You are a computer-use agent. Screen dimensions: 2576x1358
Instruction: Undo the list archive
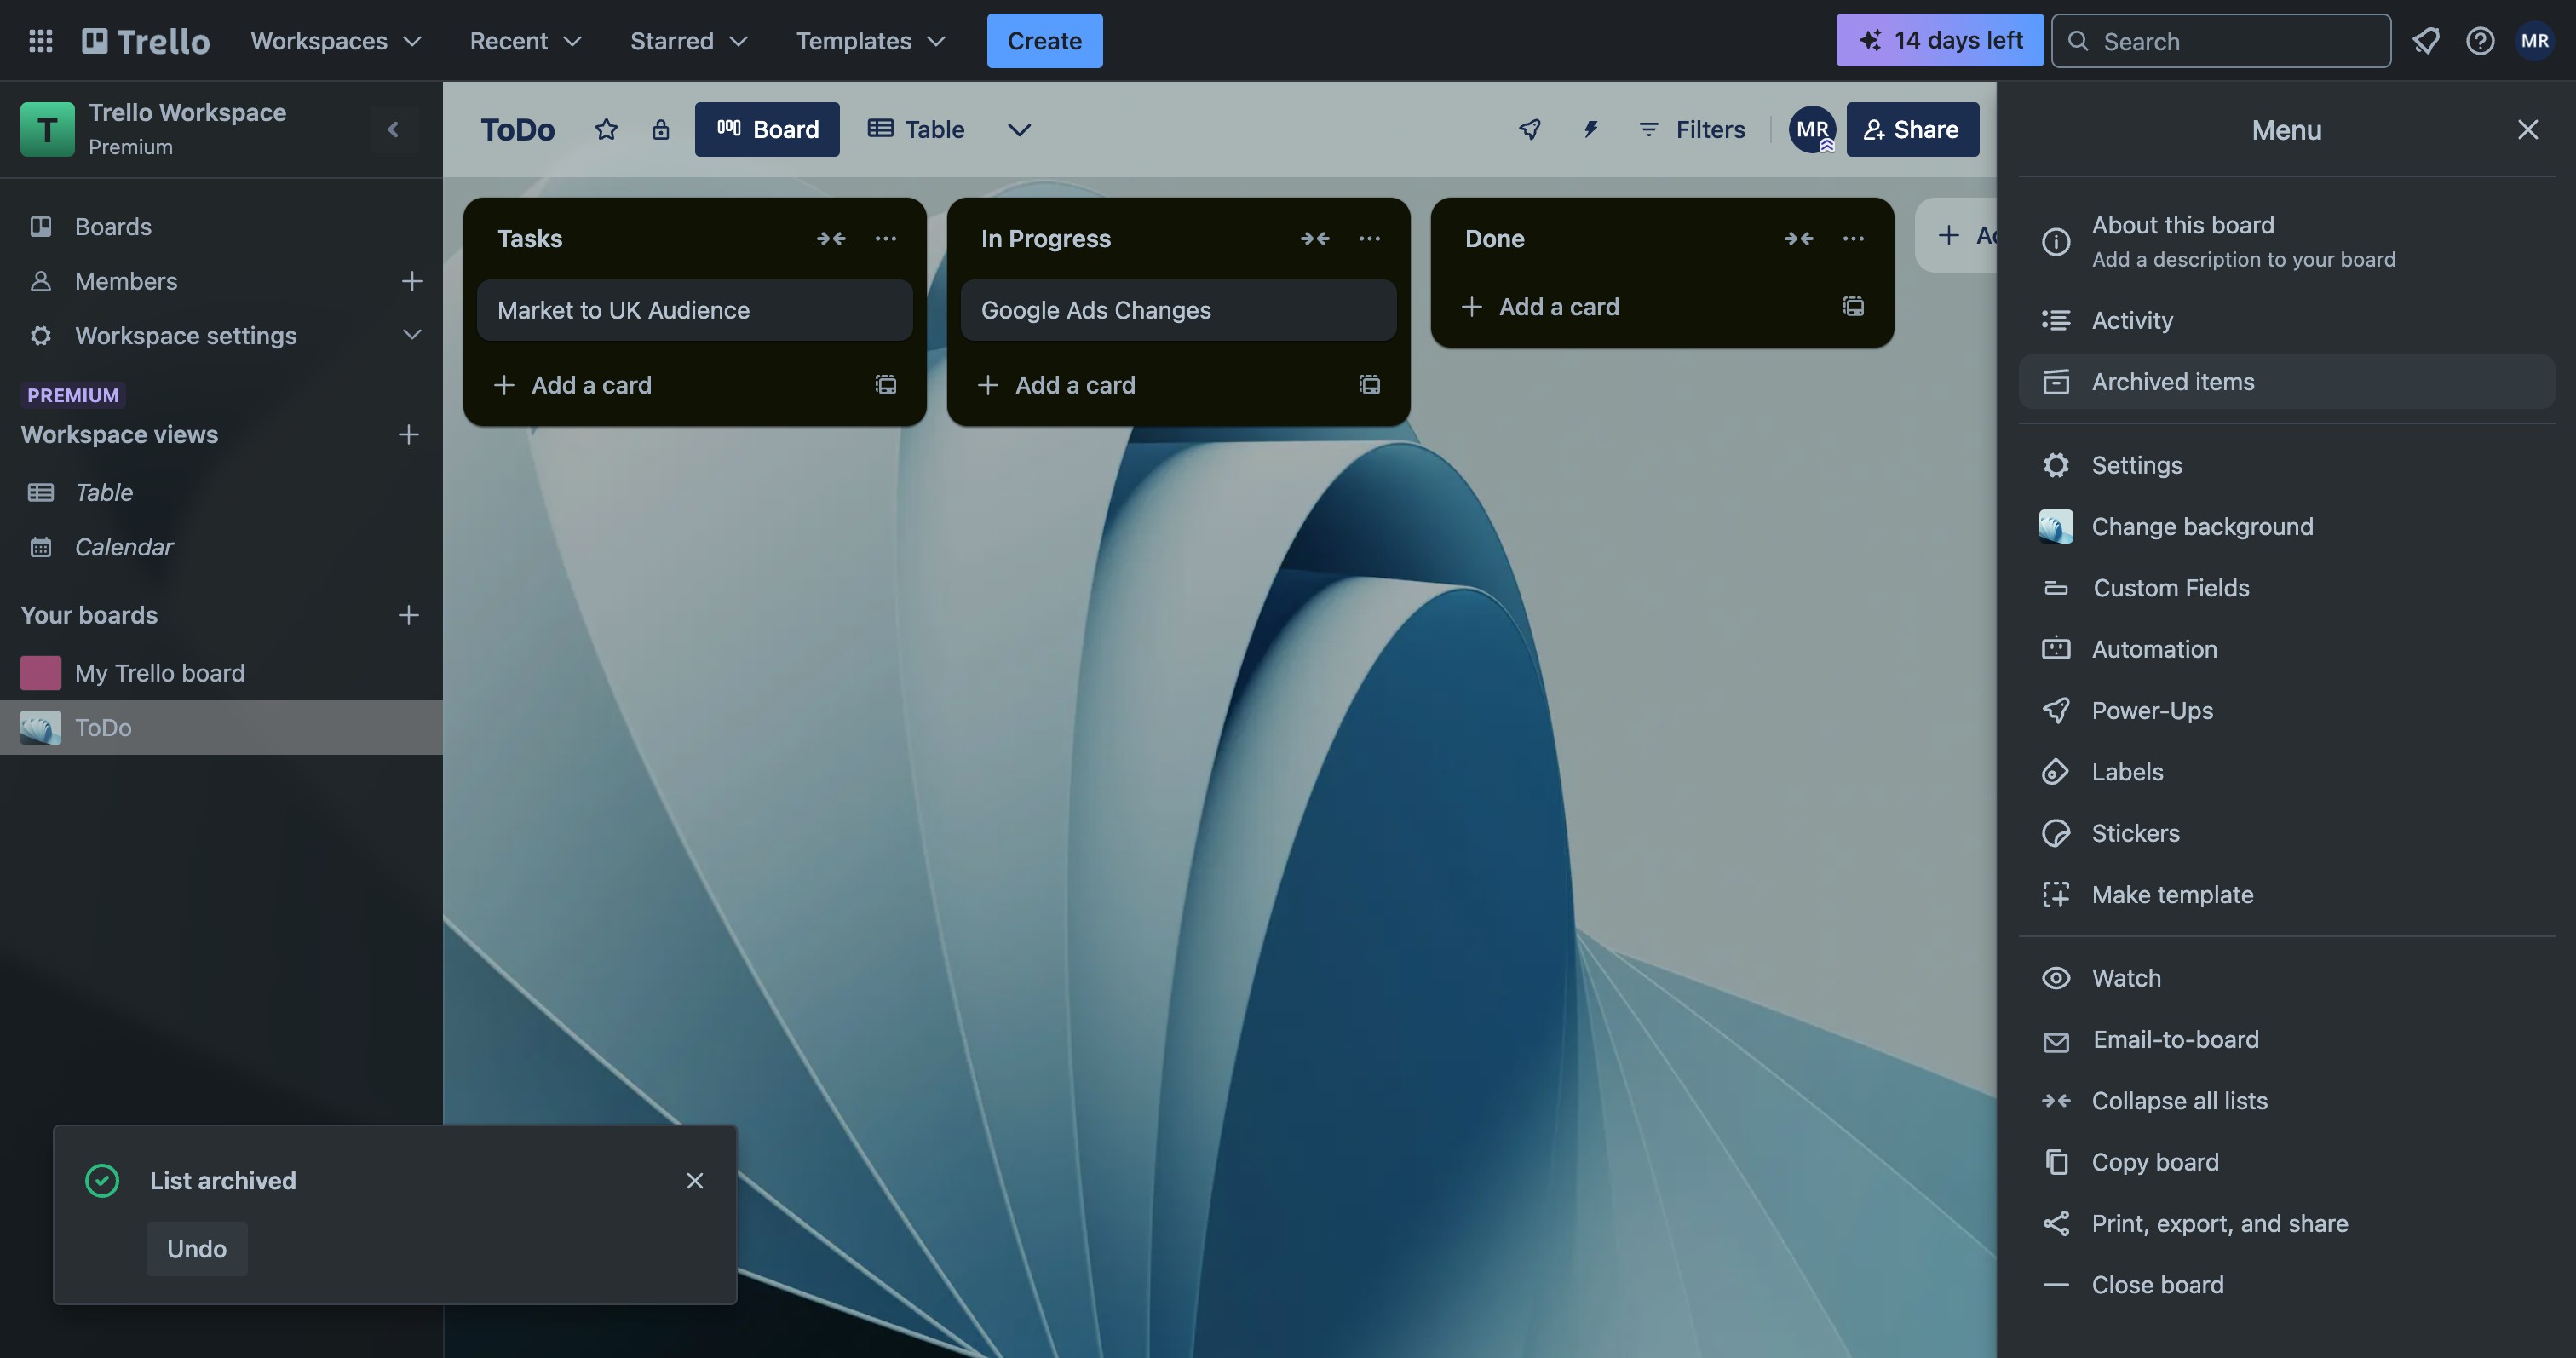pos(197,1249)
